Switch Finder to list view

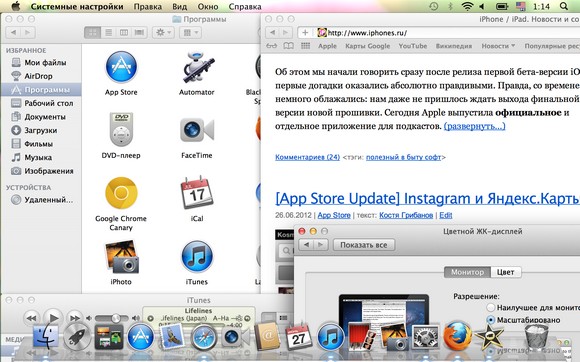tap(108, 33)
